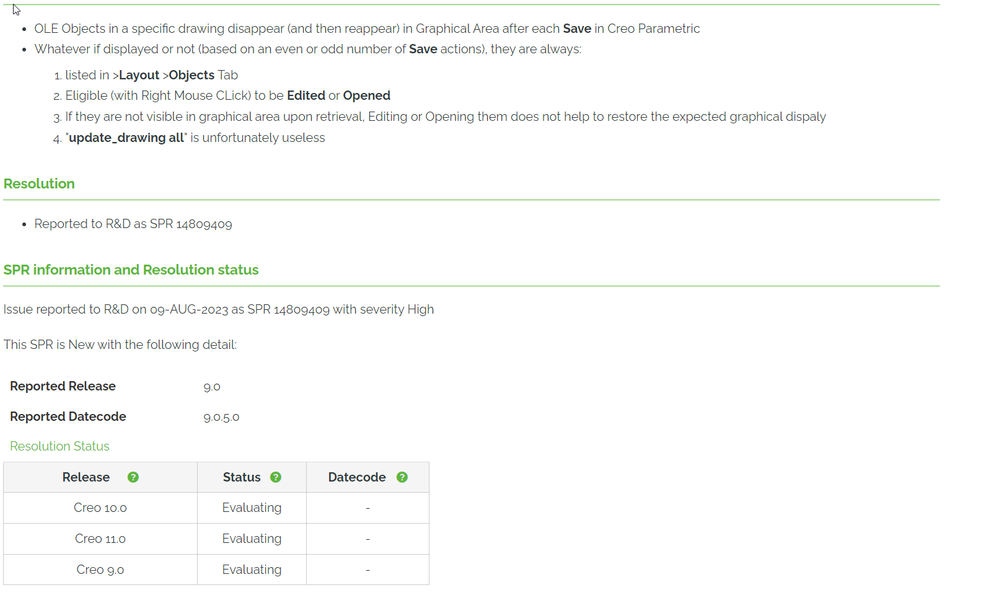
Task: Click Evaluating status in Creo 10.0 row
Action: [x=252, y=508]
